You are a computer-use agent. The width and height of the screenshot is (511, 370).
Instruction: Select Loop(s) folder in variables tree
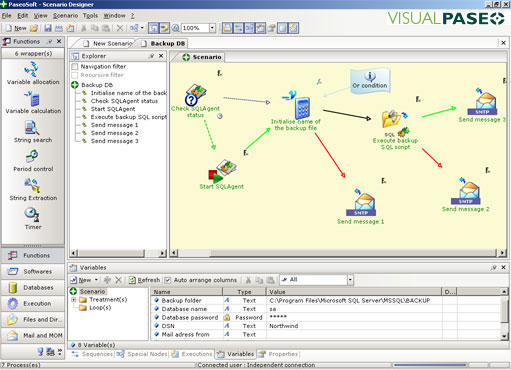(x=100, y=308)
